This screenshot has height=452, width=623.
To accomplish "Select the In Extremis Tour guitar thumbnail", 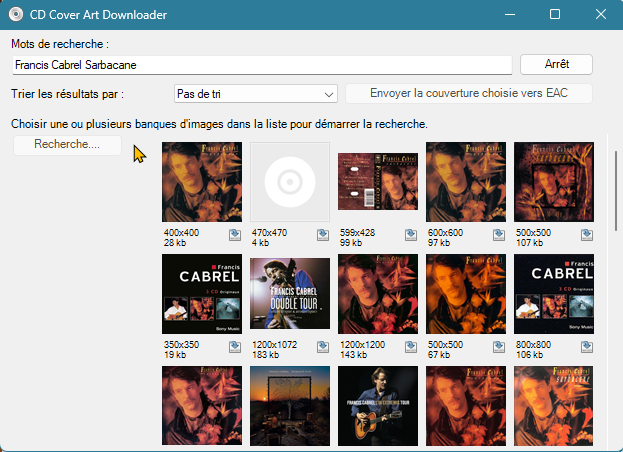I will tap(378, 406).
